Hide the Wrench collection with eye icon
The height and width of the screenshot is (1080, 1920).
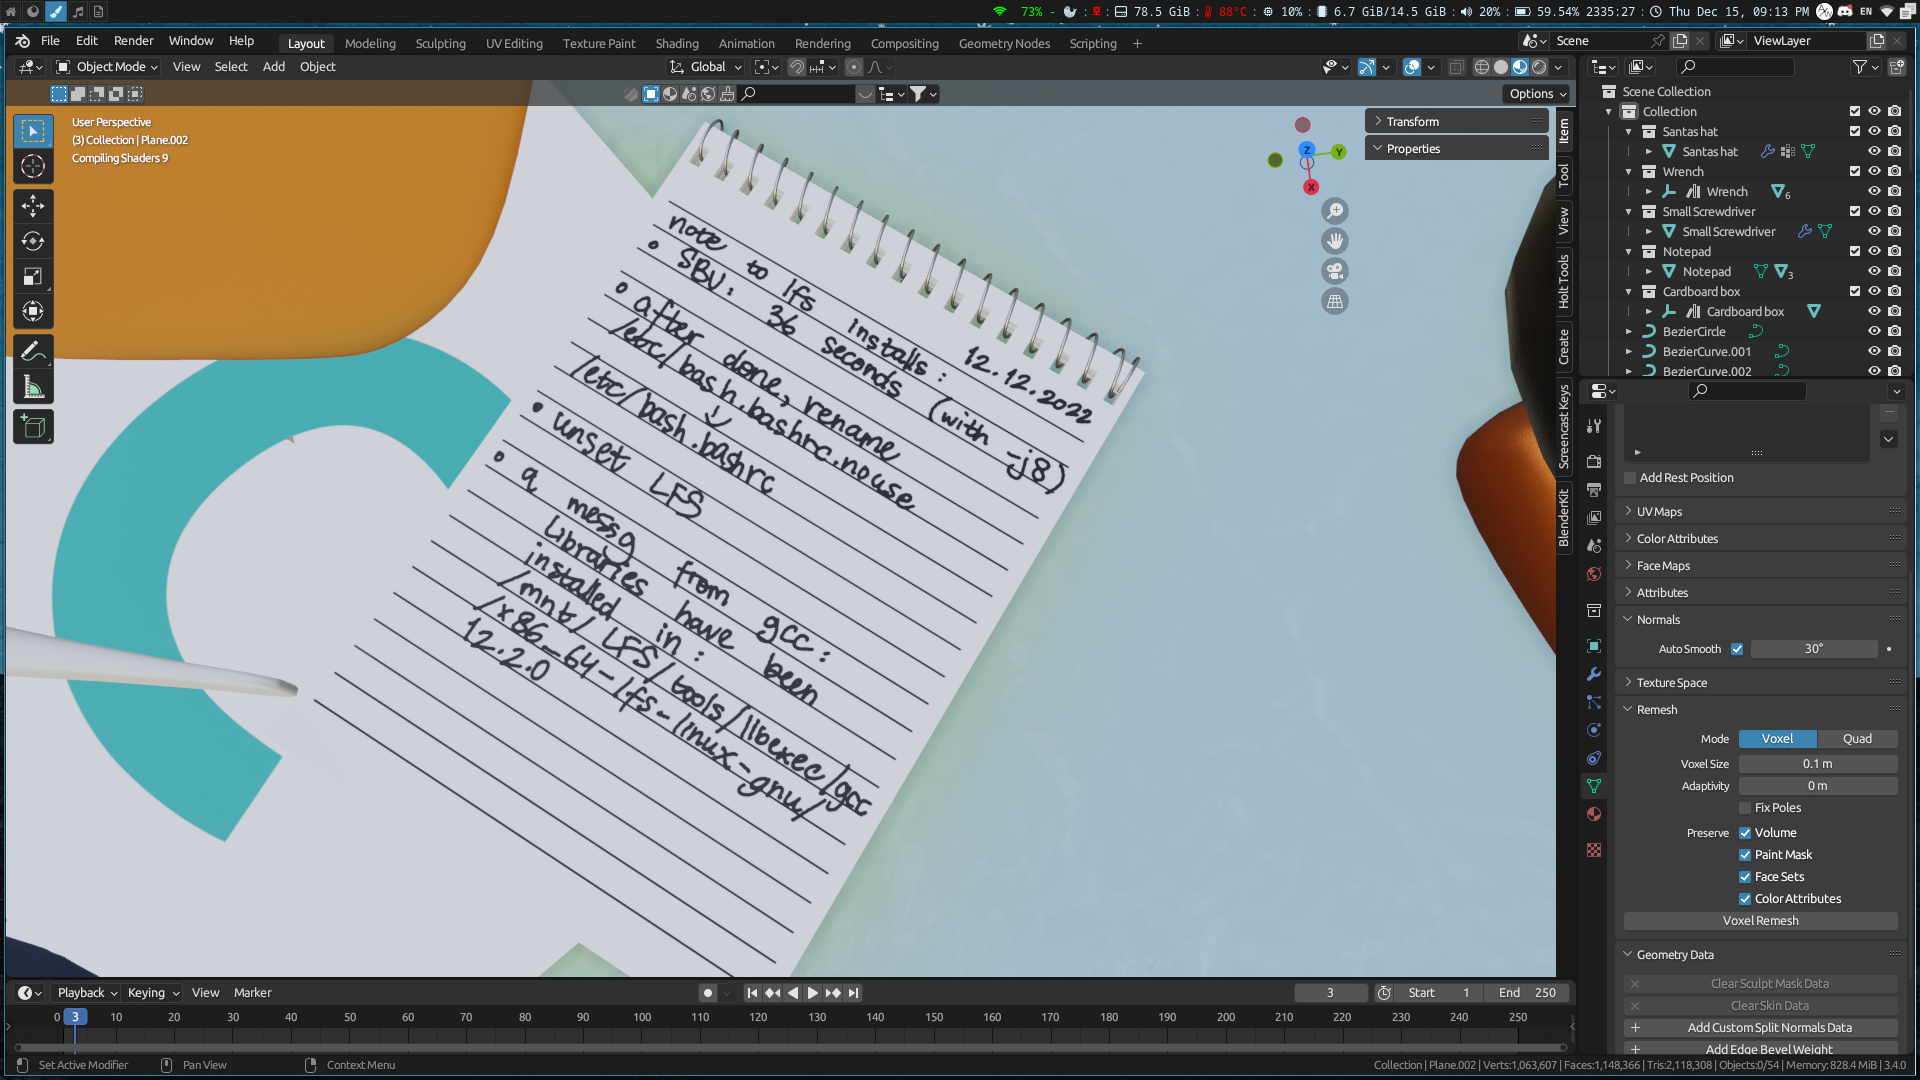coord(1874,172)
